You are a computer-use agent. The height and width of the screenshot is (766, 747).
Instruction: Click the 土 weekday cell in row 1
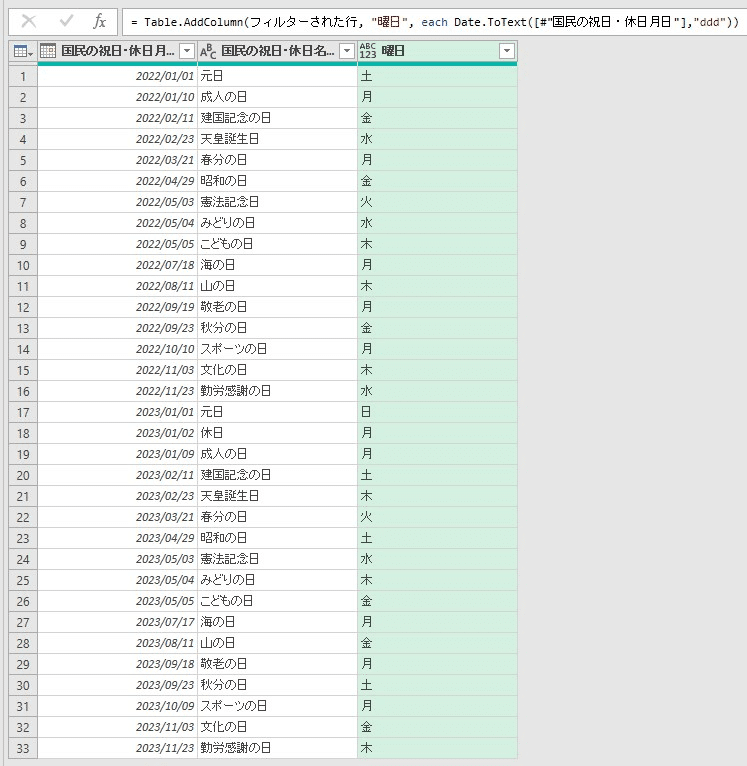coord(437,76)
